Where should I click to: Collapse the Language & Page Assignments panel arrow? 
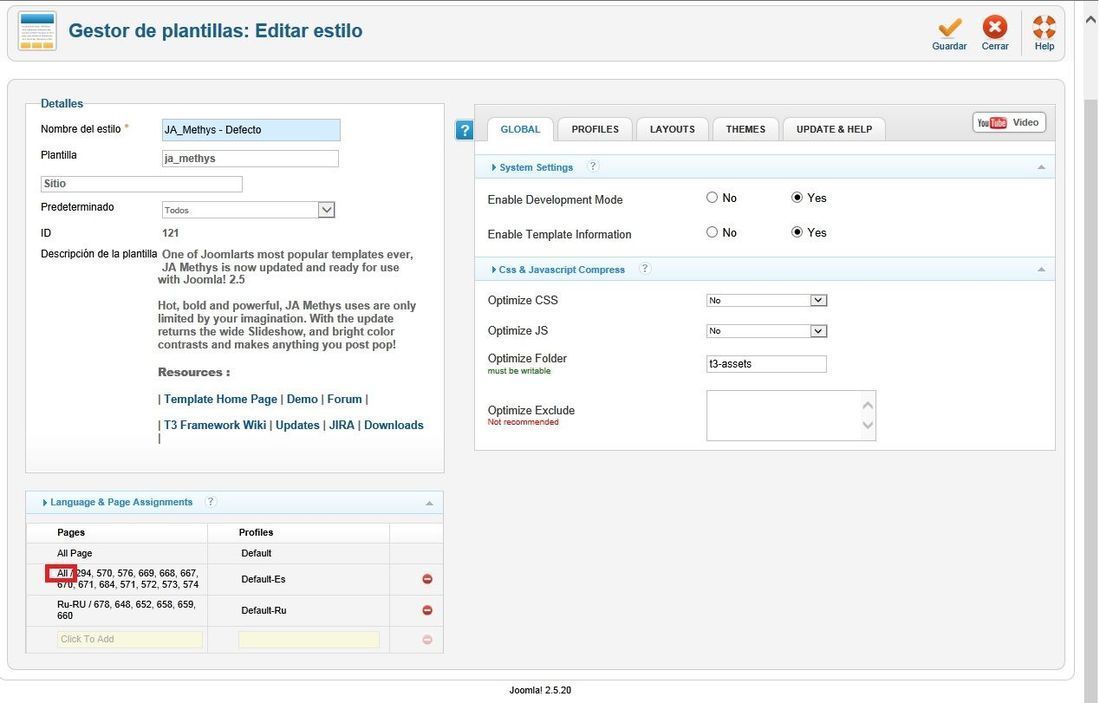click(x=429, y=503)
